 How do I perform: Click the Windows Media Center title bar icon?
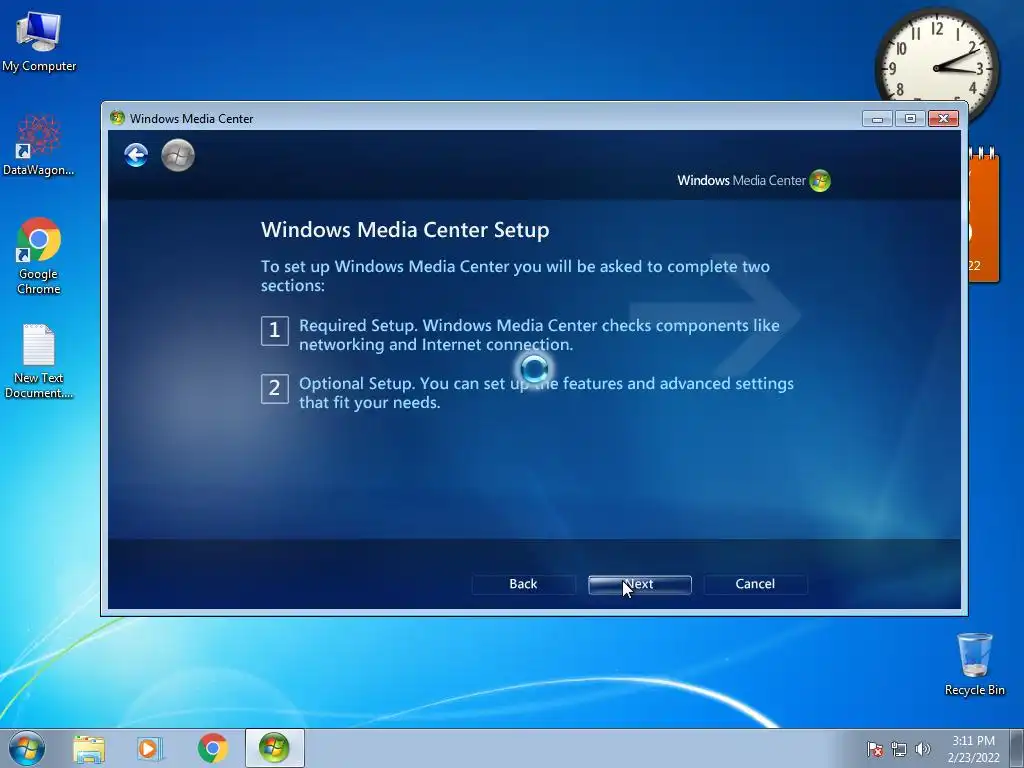pyautogui.click(x=118, y=118)
